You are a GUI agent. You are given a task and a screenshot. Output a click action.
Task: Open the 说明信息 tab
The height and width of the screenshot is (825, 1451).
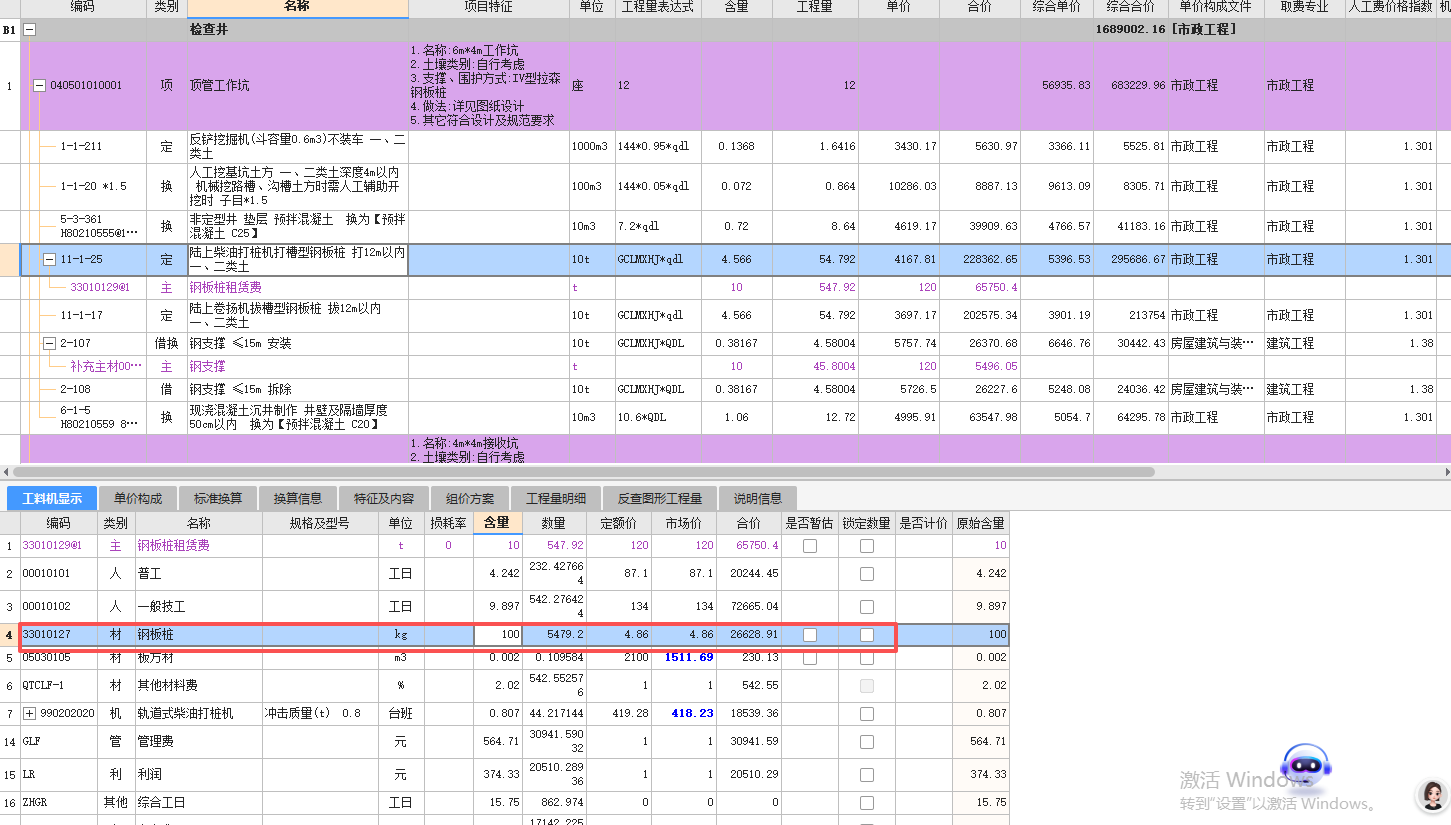point(758,498)
